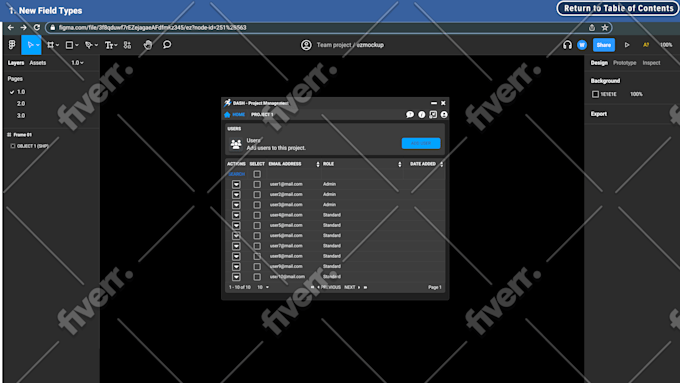Click the 1E1E1E background color swatch
The height and width of the screenshot is (383, 680).
pos(595,94)
